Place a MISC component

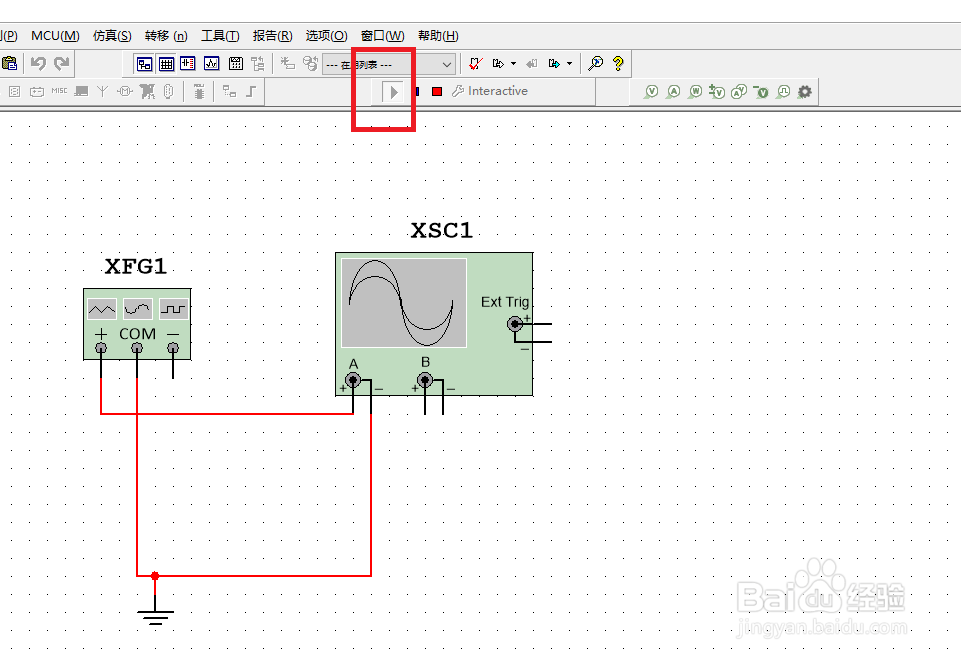(x=59, y=91)
